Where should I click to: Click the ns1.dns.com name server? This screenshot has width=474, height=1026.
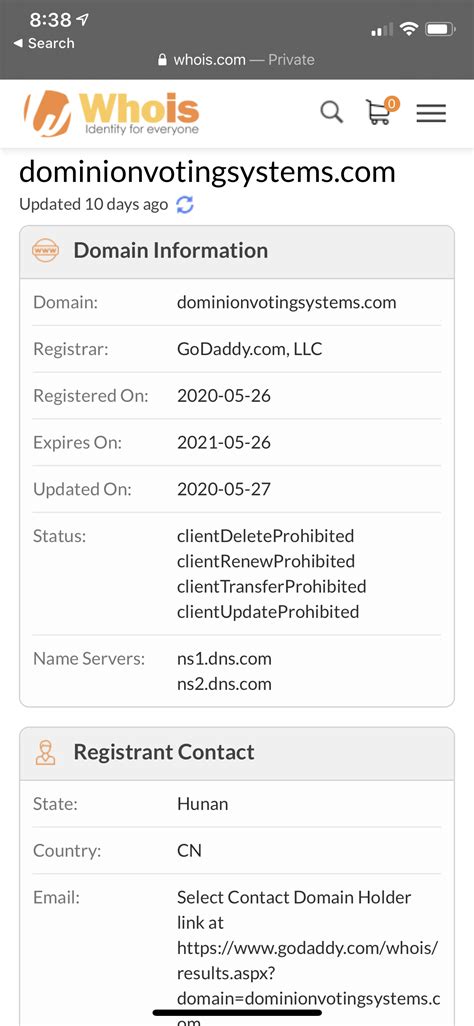point(224,658)
